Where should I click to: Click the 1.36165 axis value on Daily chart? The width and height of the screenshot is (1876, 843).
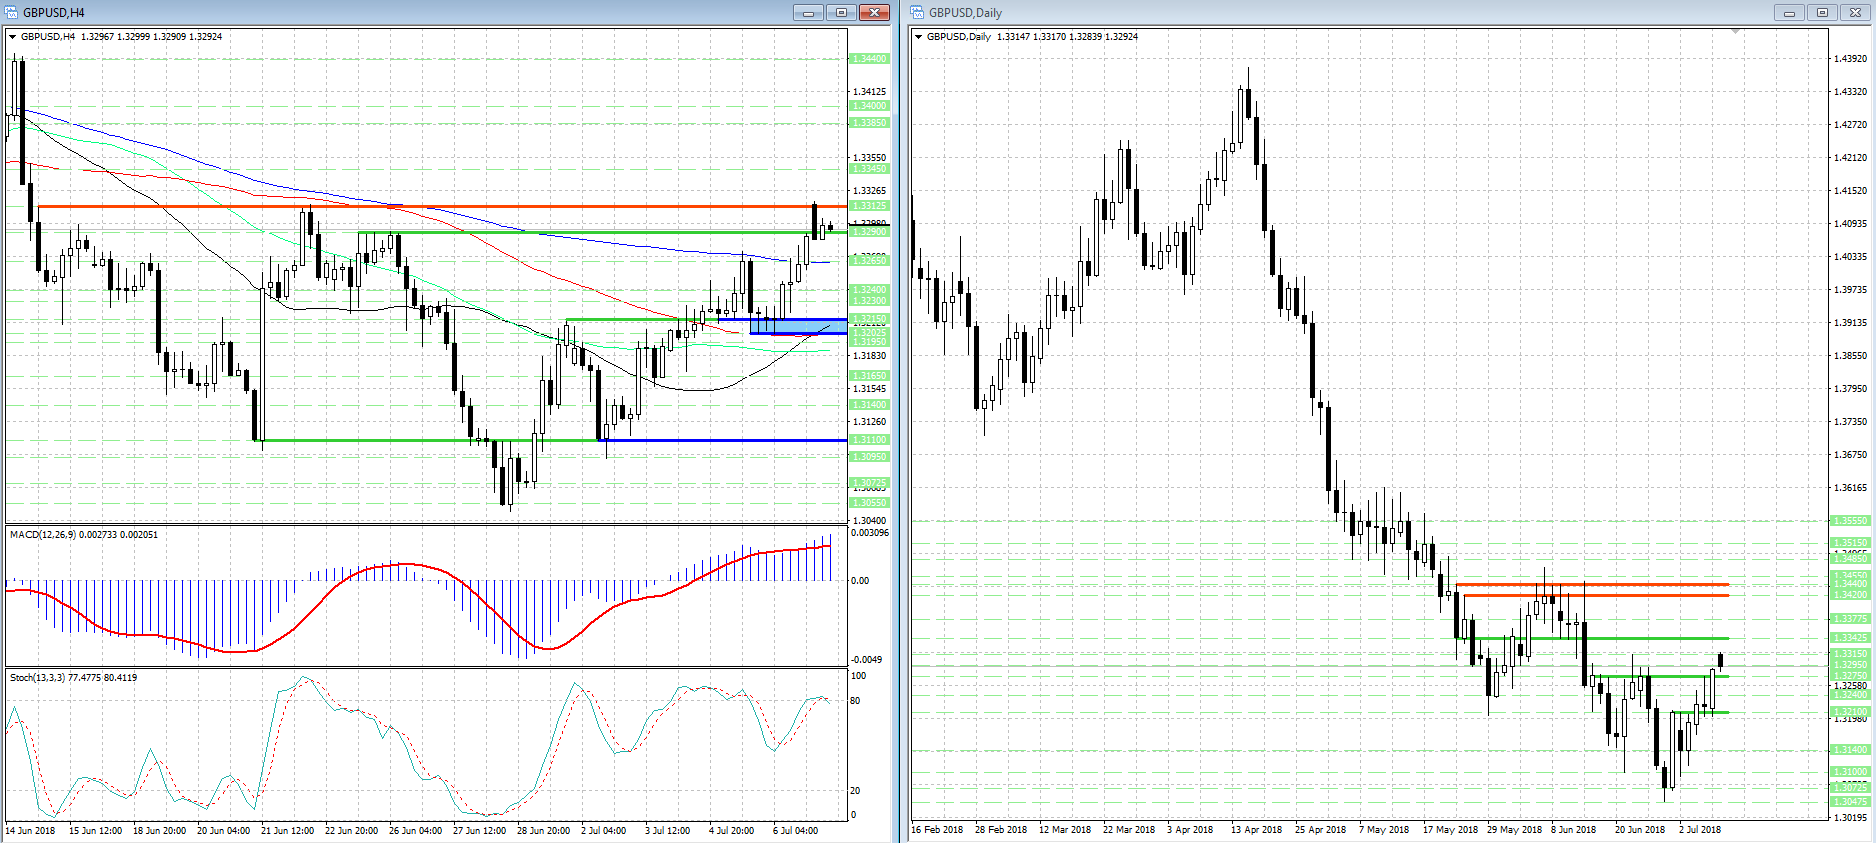(1850, 488)
